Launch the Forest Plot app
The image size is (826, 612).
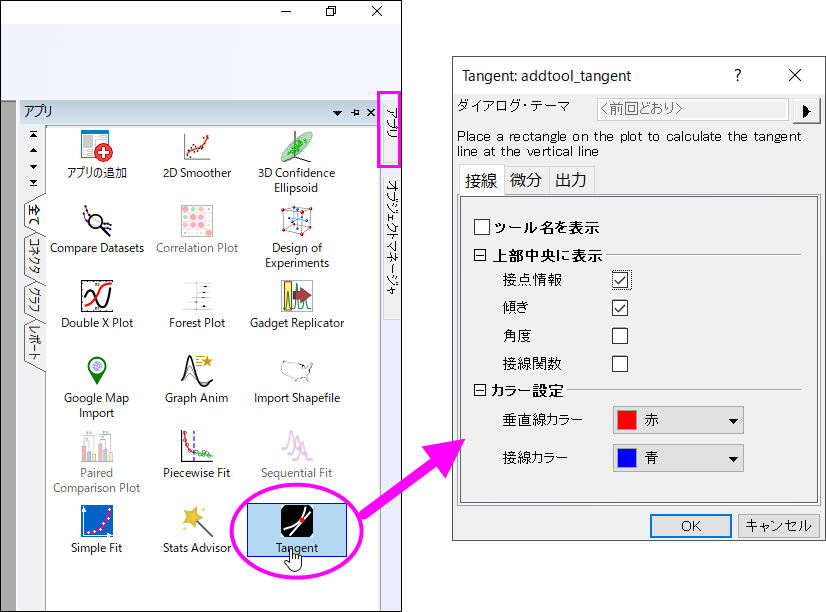(x=196, y=305)
